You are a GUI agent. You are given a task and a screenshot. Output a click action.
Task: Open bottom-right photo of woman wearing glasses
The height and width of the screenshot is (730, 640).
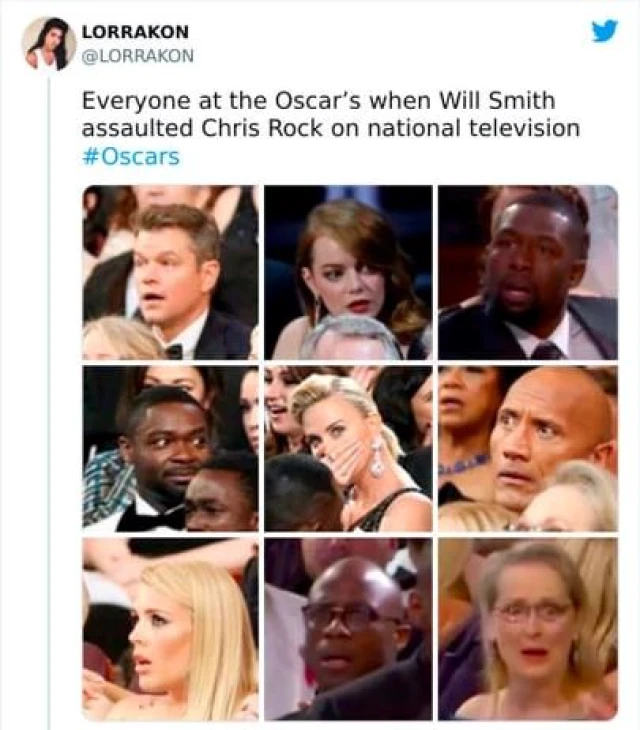[527, 629]
